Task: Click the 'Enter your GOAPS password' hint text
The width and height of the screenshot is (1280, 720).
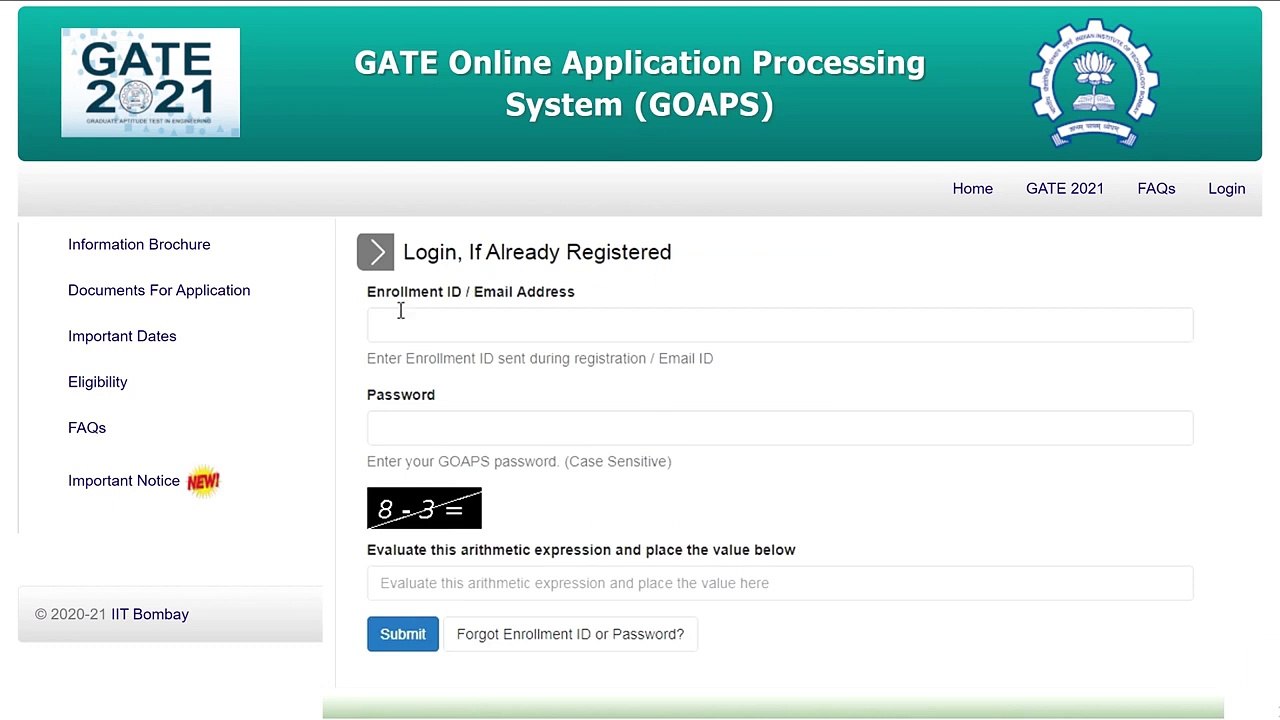Action: 519,461
